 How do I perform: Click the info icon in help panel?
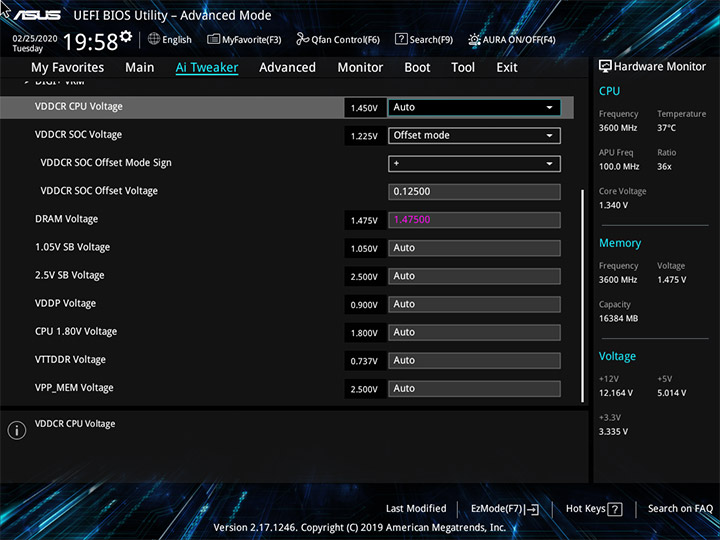click(x=17, y=431)
